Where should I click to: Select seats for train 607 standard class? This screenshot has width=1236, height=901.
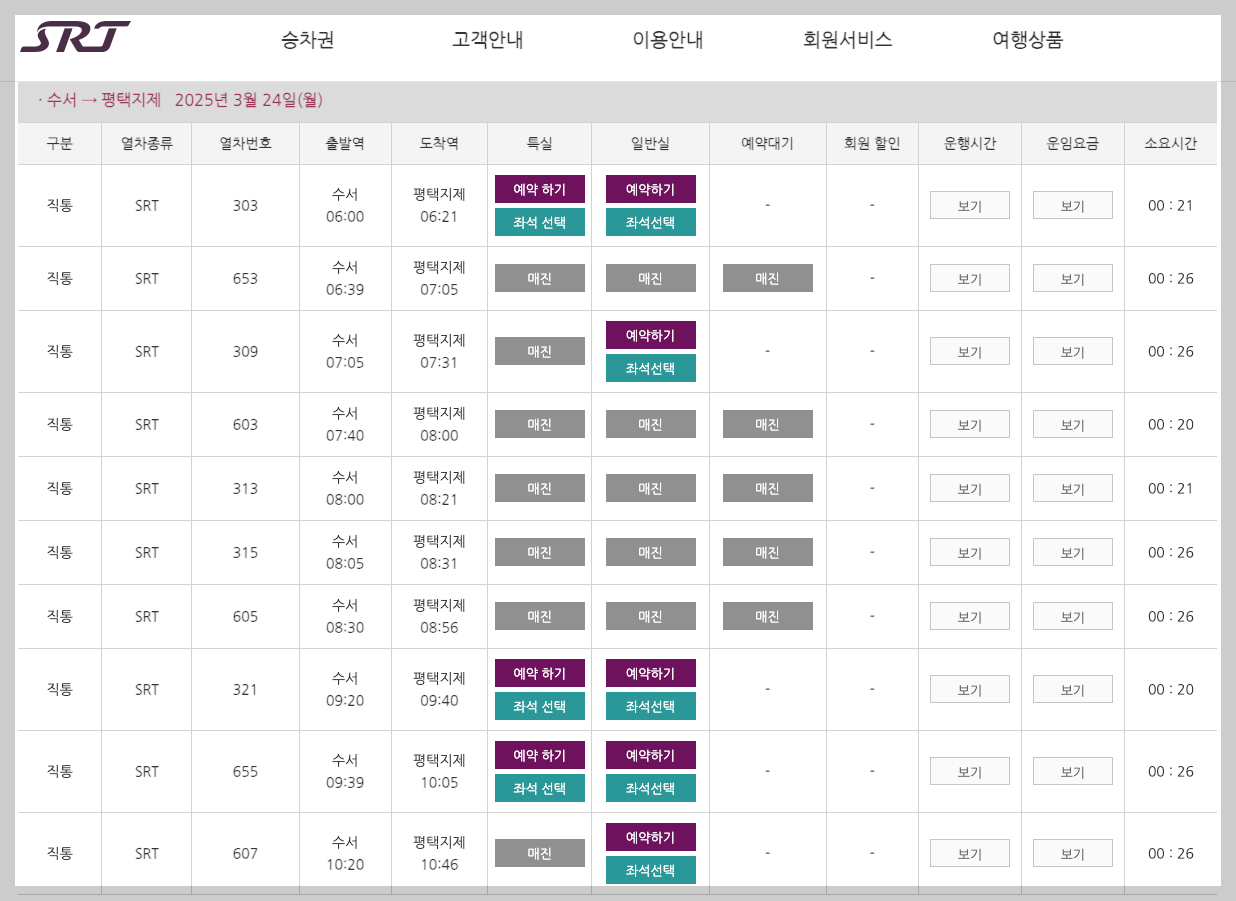[650, 870]
